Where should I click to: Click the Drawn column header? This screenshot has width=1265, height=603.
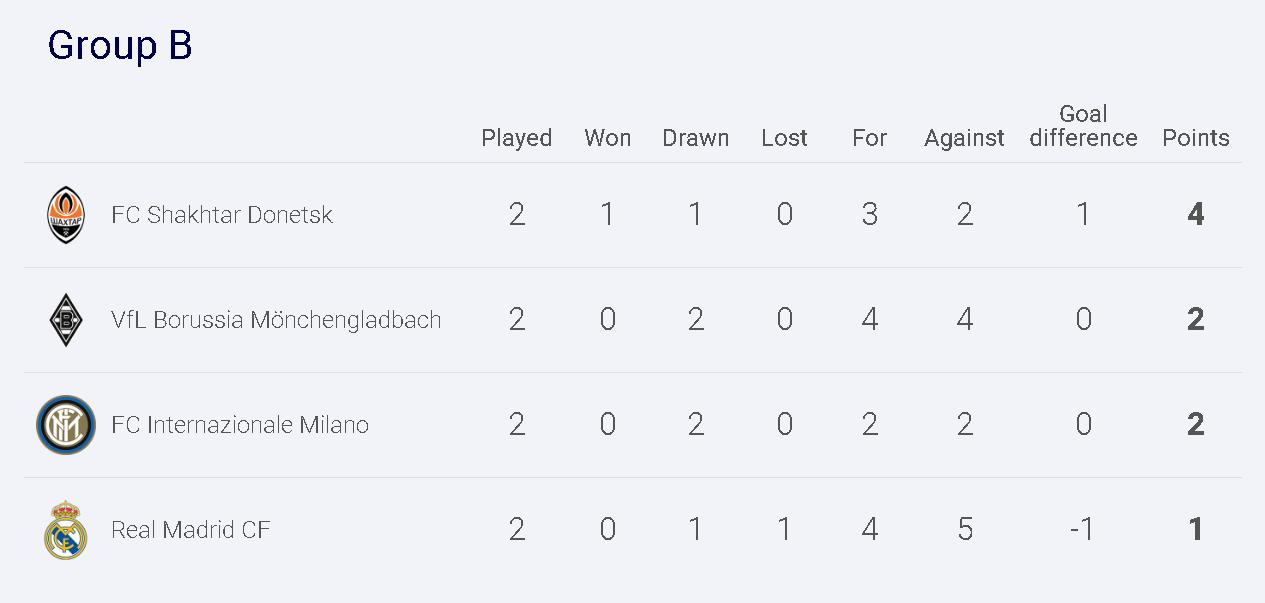click(696, 138)
